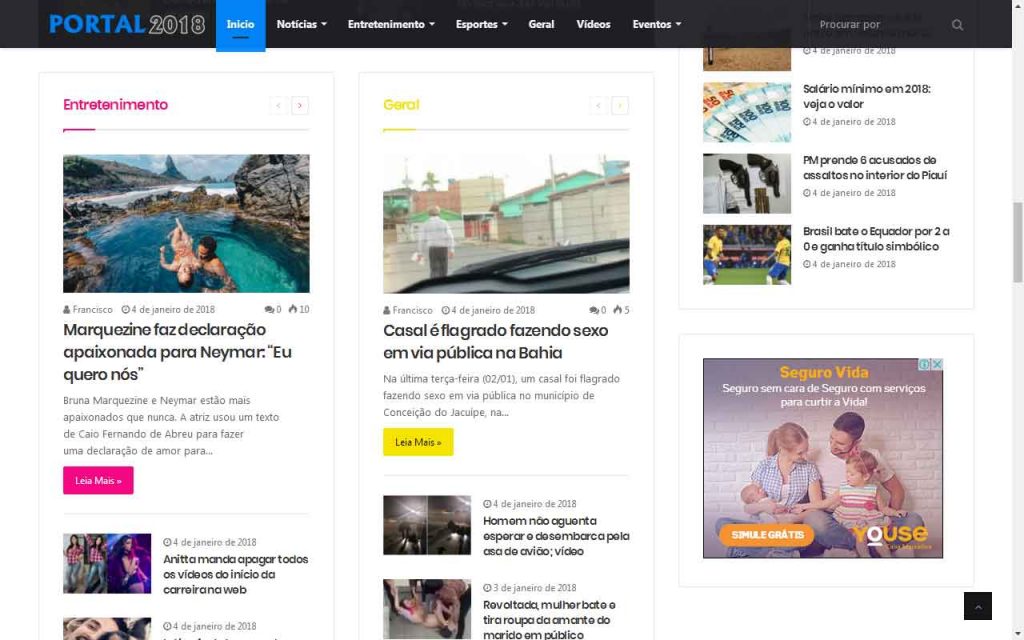Close the Seguro Vida ad
The width and height of the screenshot is (1024, 640).
pyautogui.click(x=937, y=364)
